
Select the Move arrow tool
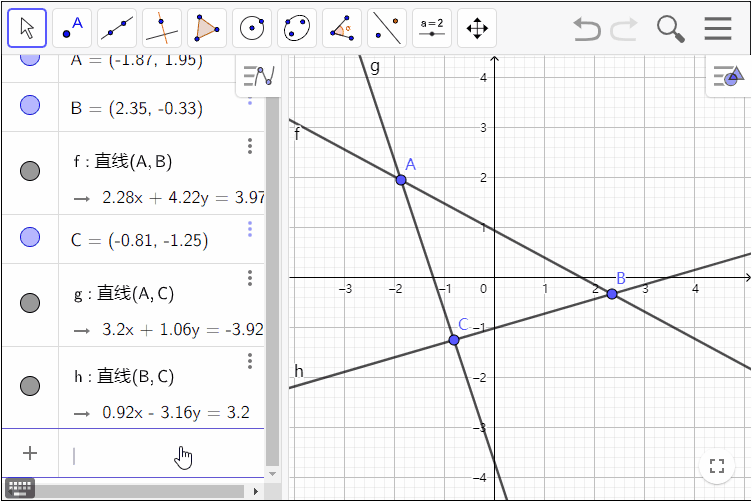(27, 28)
